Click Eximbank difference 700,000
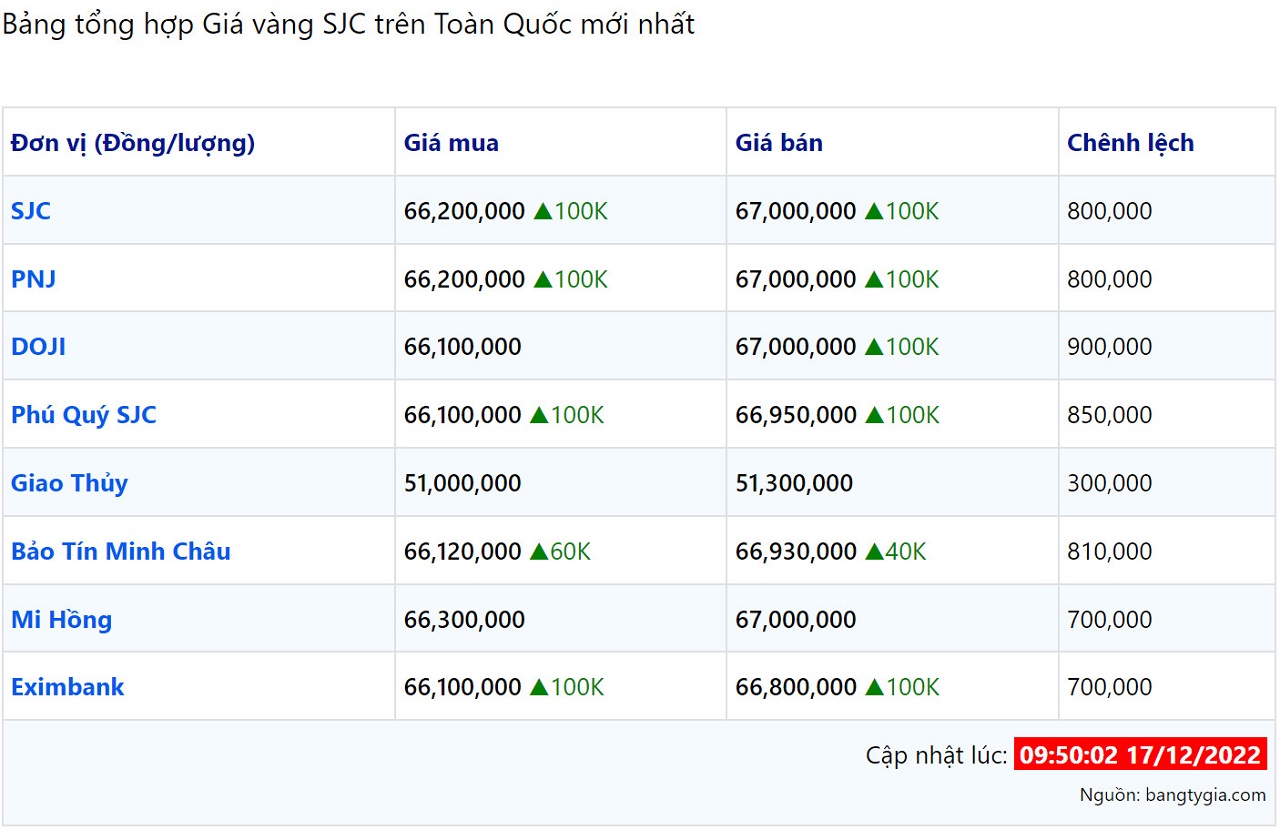The height and width of the screenshot is (830, 1280). click(1109, 687)
